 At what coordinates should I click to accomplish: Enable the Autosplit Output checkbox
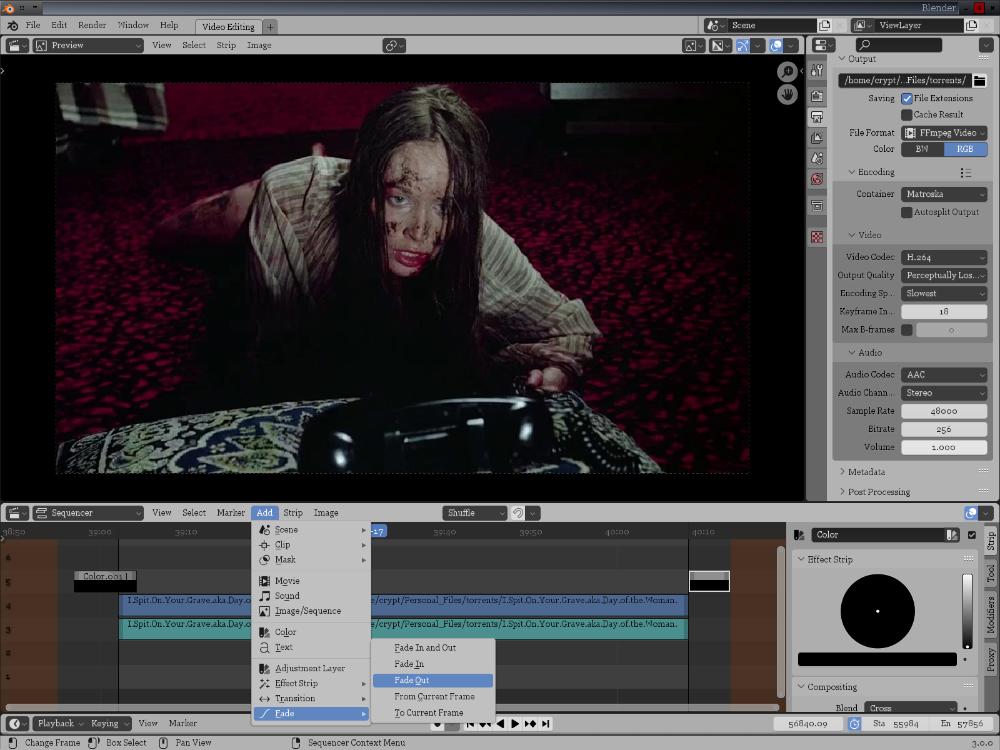pyautogui.click(x=907, y=212)
